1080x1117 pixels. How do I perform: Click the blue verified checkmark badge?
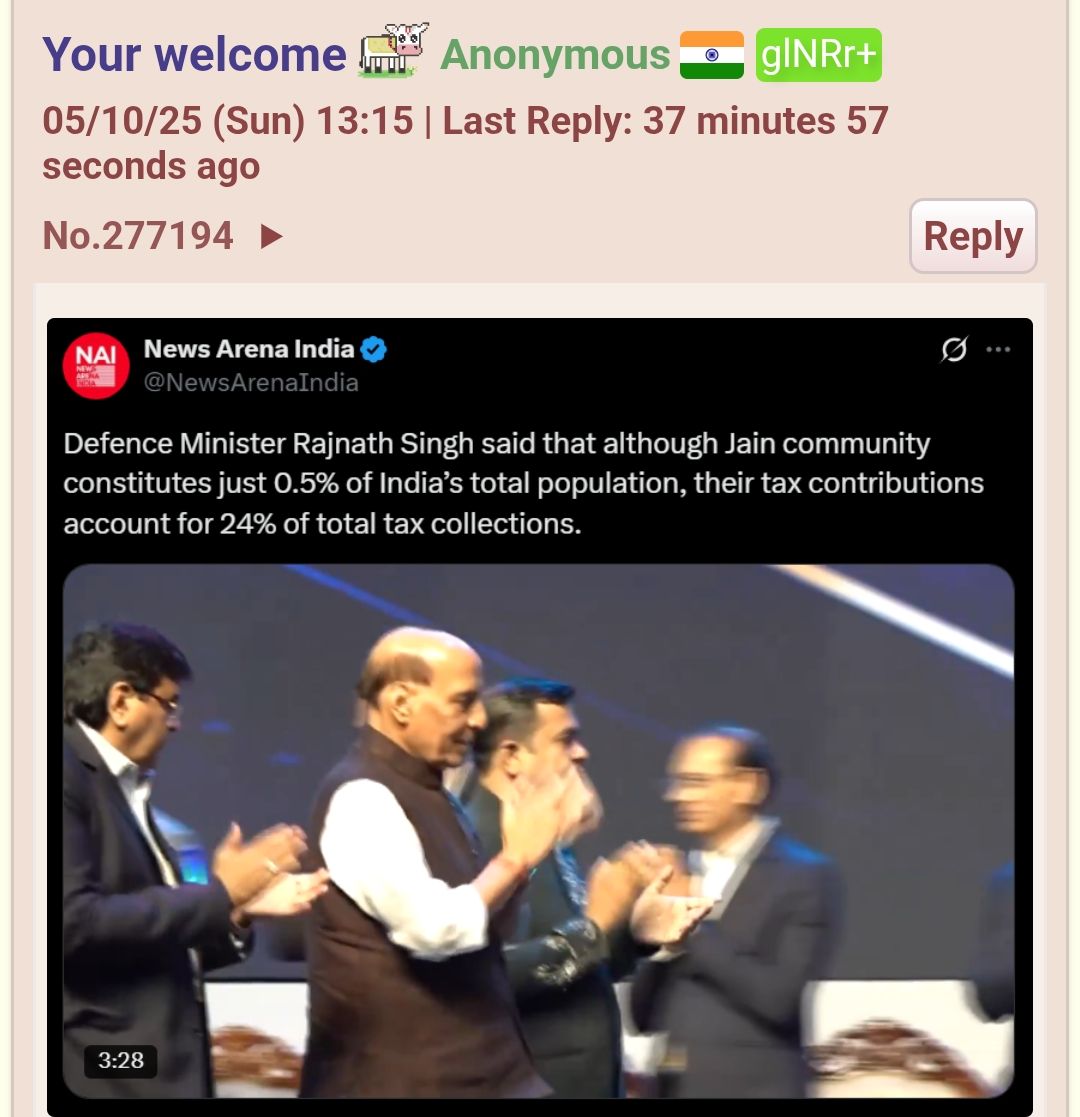point(373,350)
